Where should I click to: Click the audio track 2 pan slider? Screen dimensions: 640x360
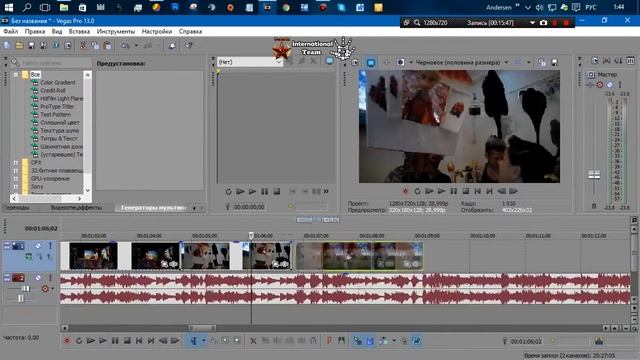(20, 299)
